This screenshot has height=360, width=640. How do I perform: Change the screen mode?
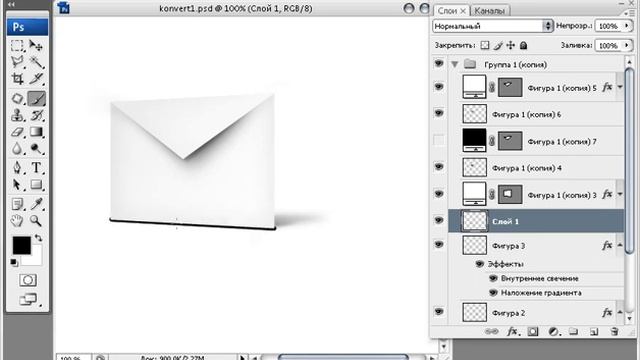(x=28, y=300)
